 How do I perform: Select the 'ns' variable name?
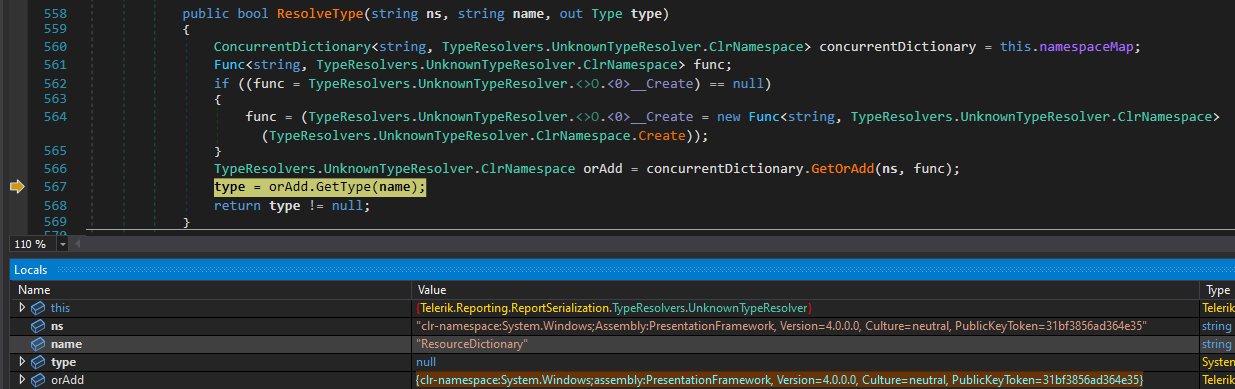click(x=58, y=326)
